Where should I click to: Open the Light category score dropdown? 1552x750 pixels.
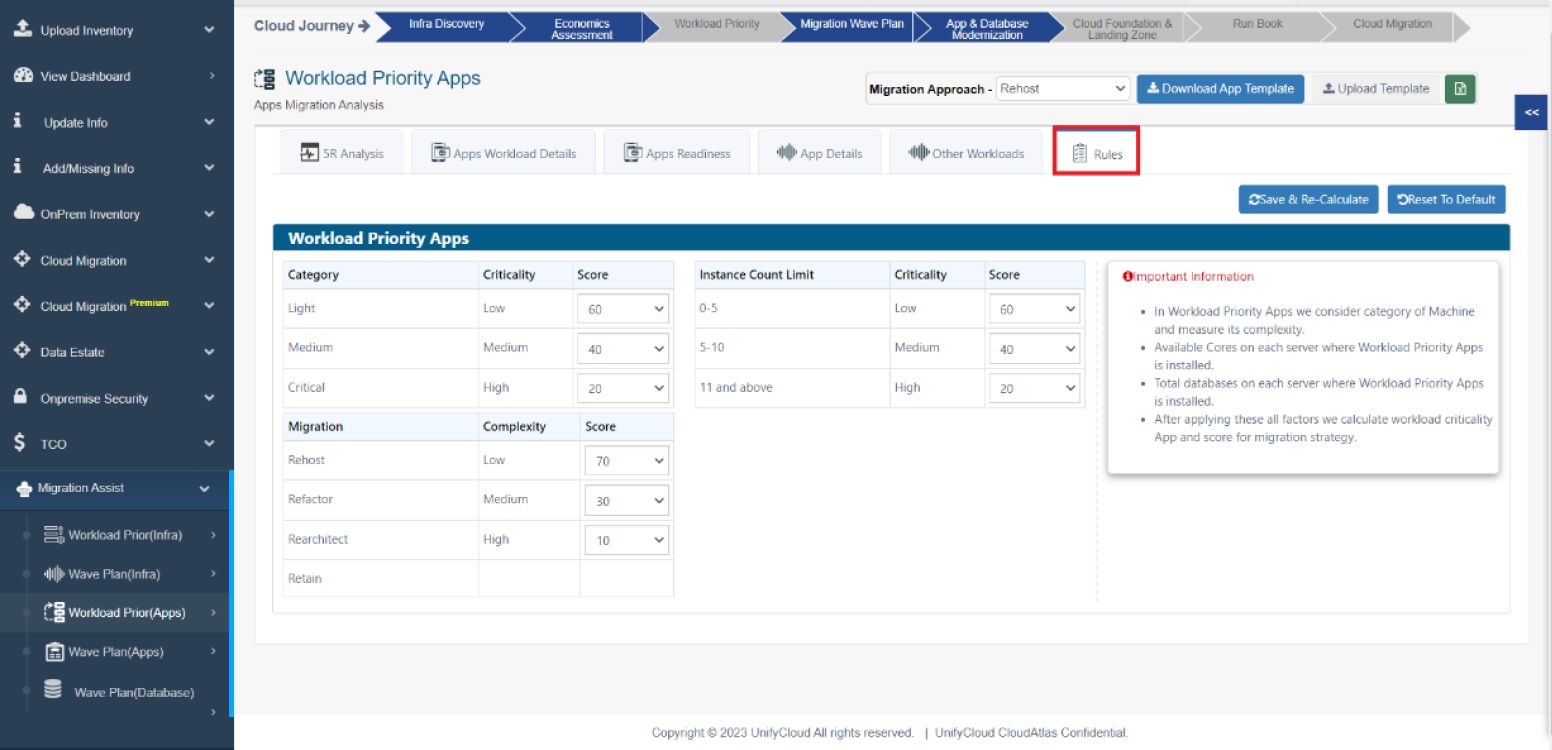click(x=623, y=309)
